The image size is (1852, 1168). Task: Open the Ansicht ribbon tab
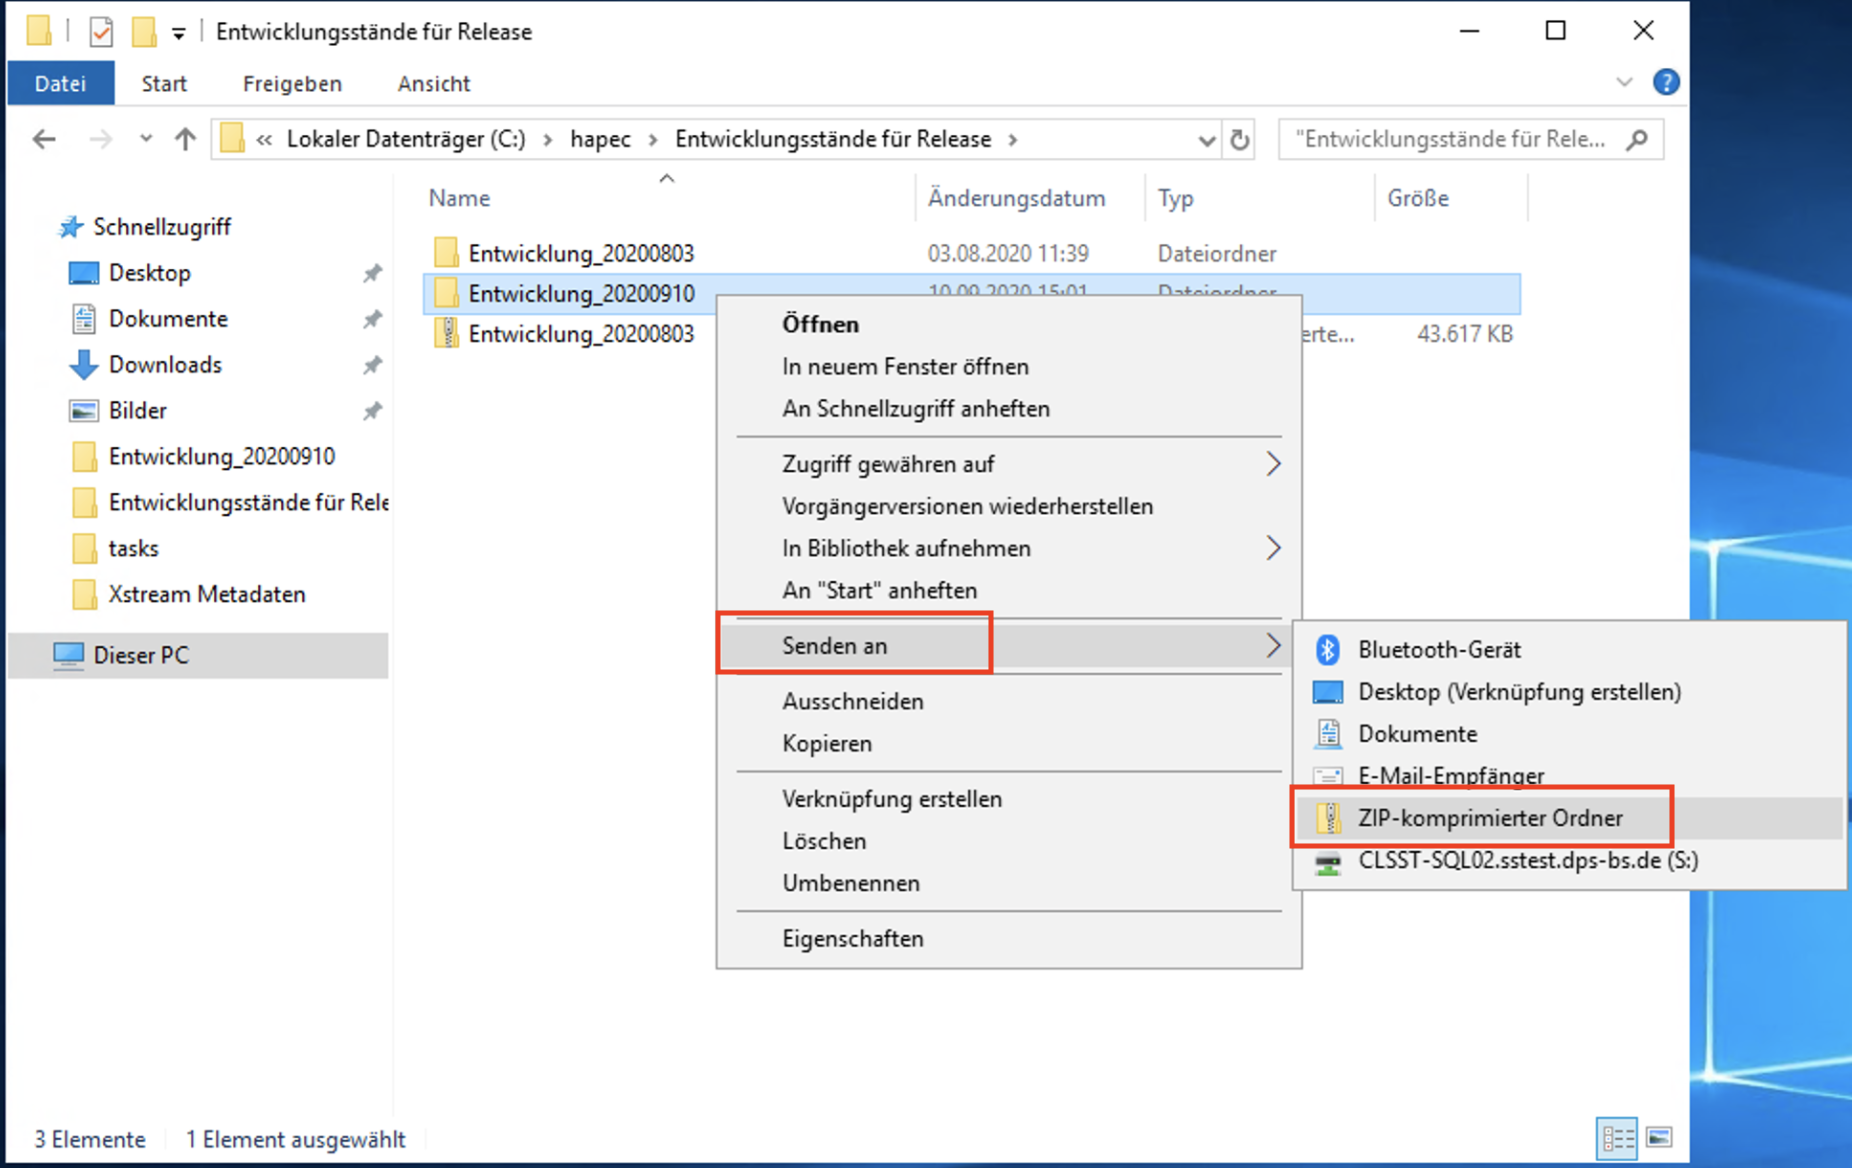(433, 84)
